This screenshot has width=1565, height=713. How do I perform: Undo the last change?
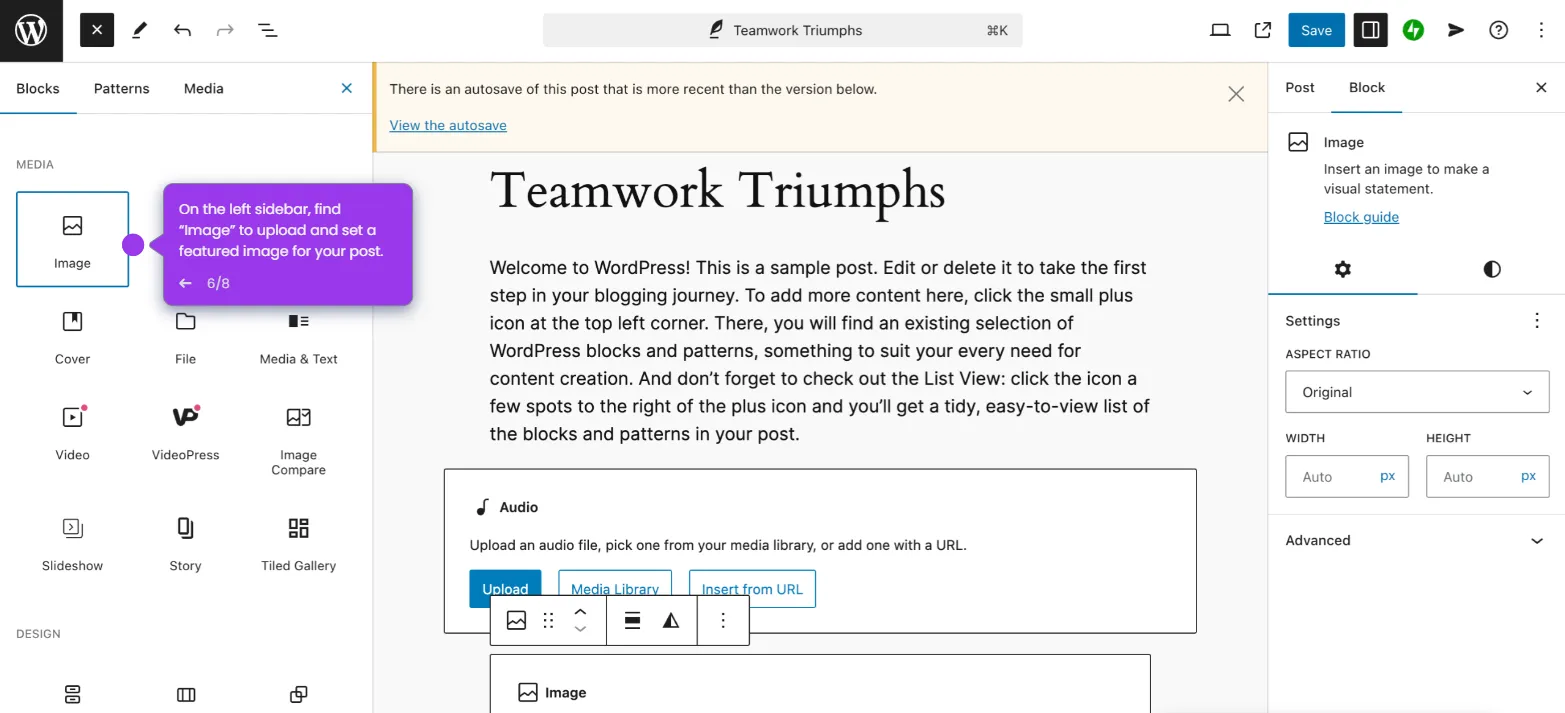click(x=182, y=30)
